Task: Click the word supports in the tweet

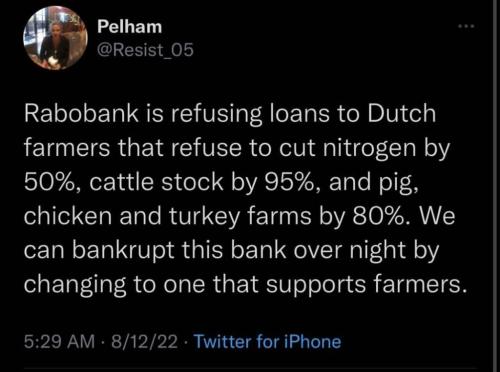Action: [x=316, y=285]
